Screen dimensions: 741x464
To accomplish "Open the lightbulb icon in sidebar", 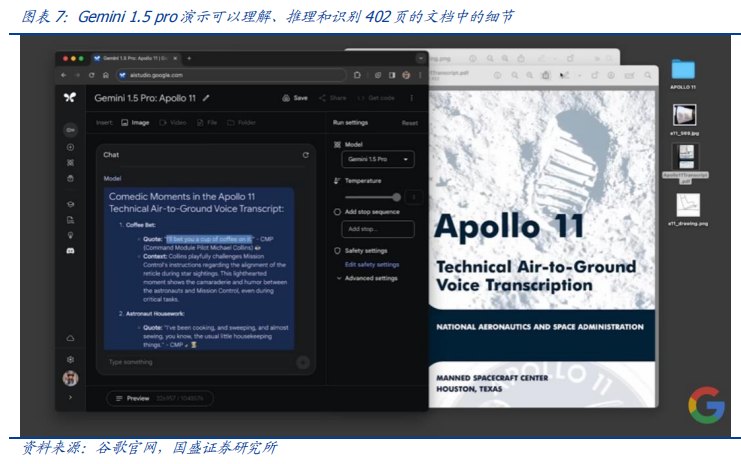I will click(70, 235).
